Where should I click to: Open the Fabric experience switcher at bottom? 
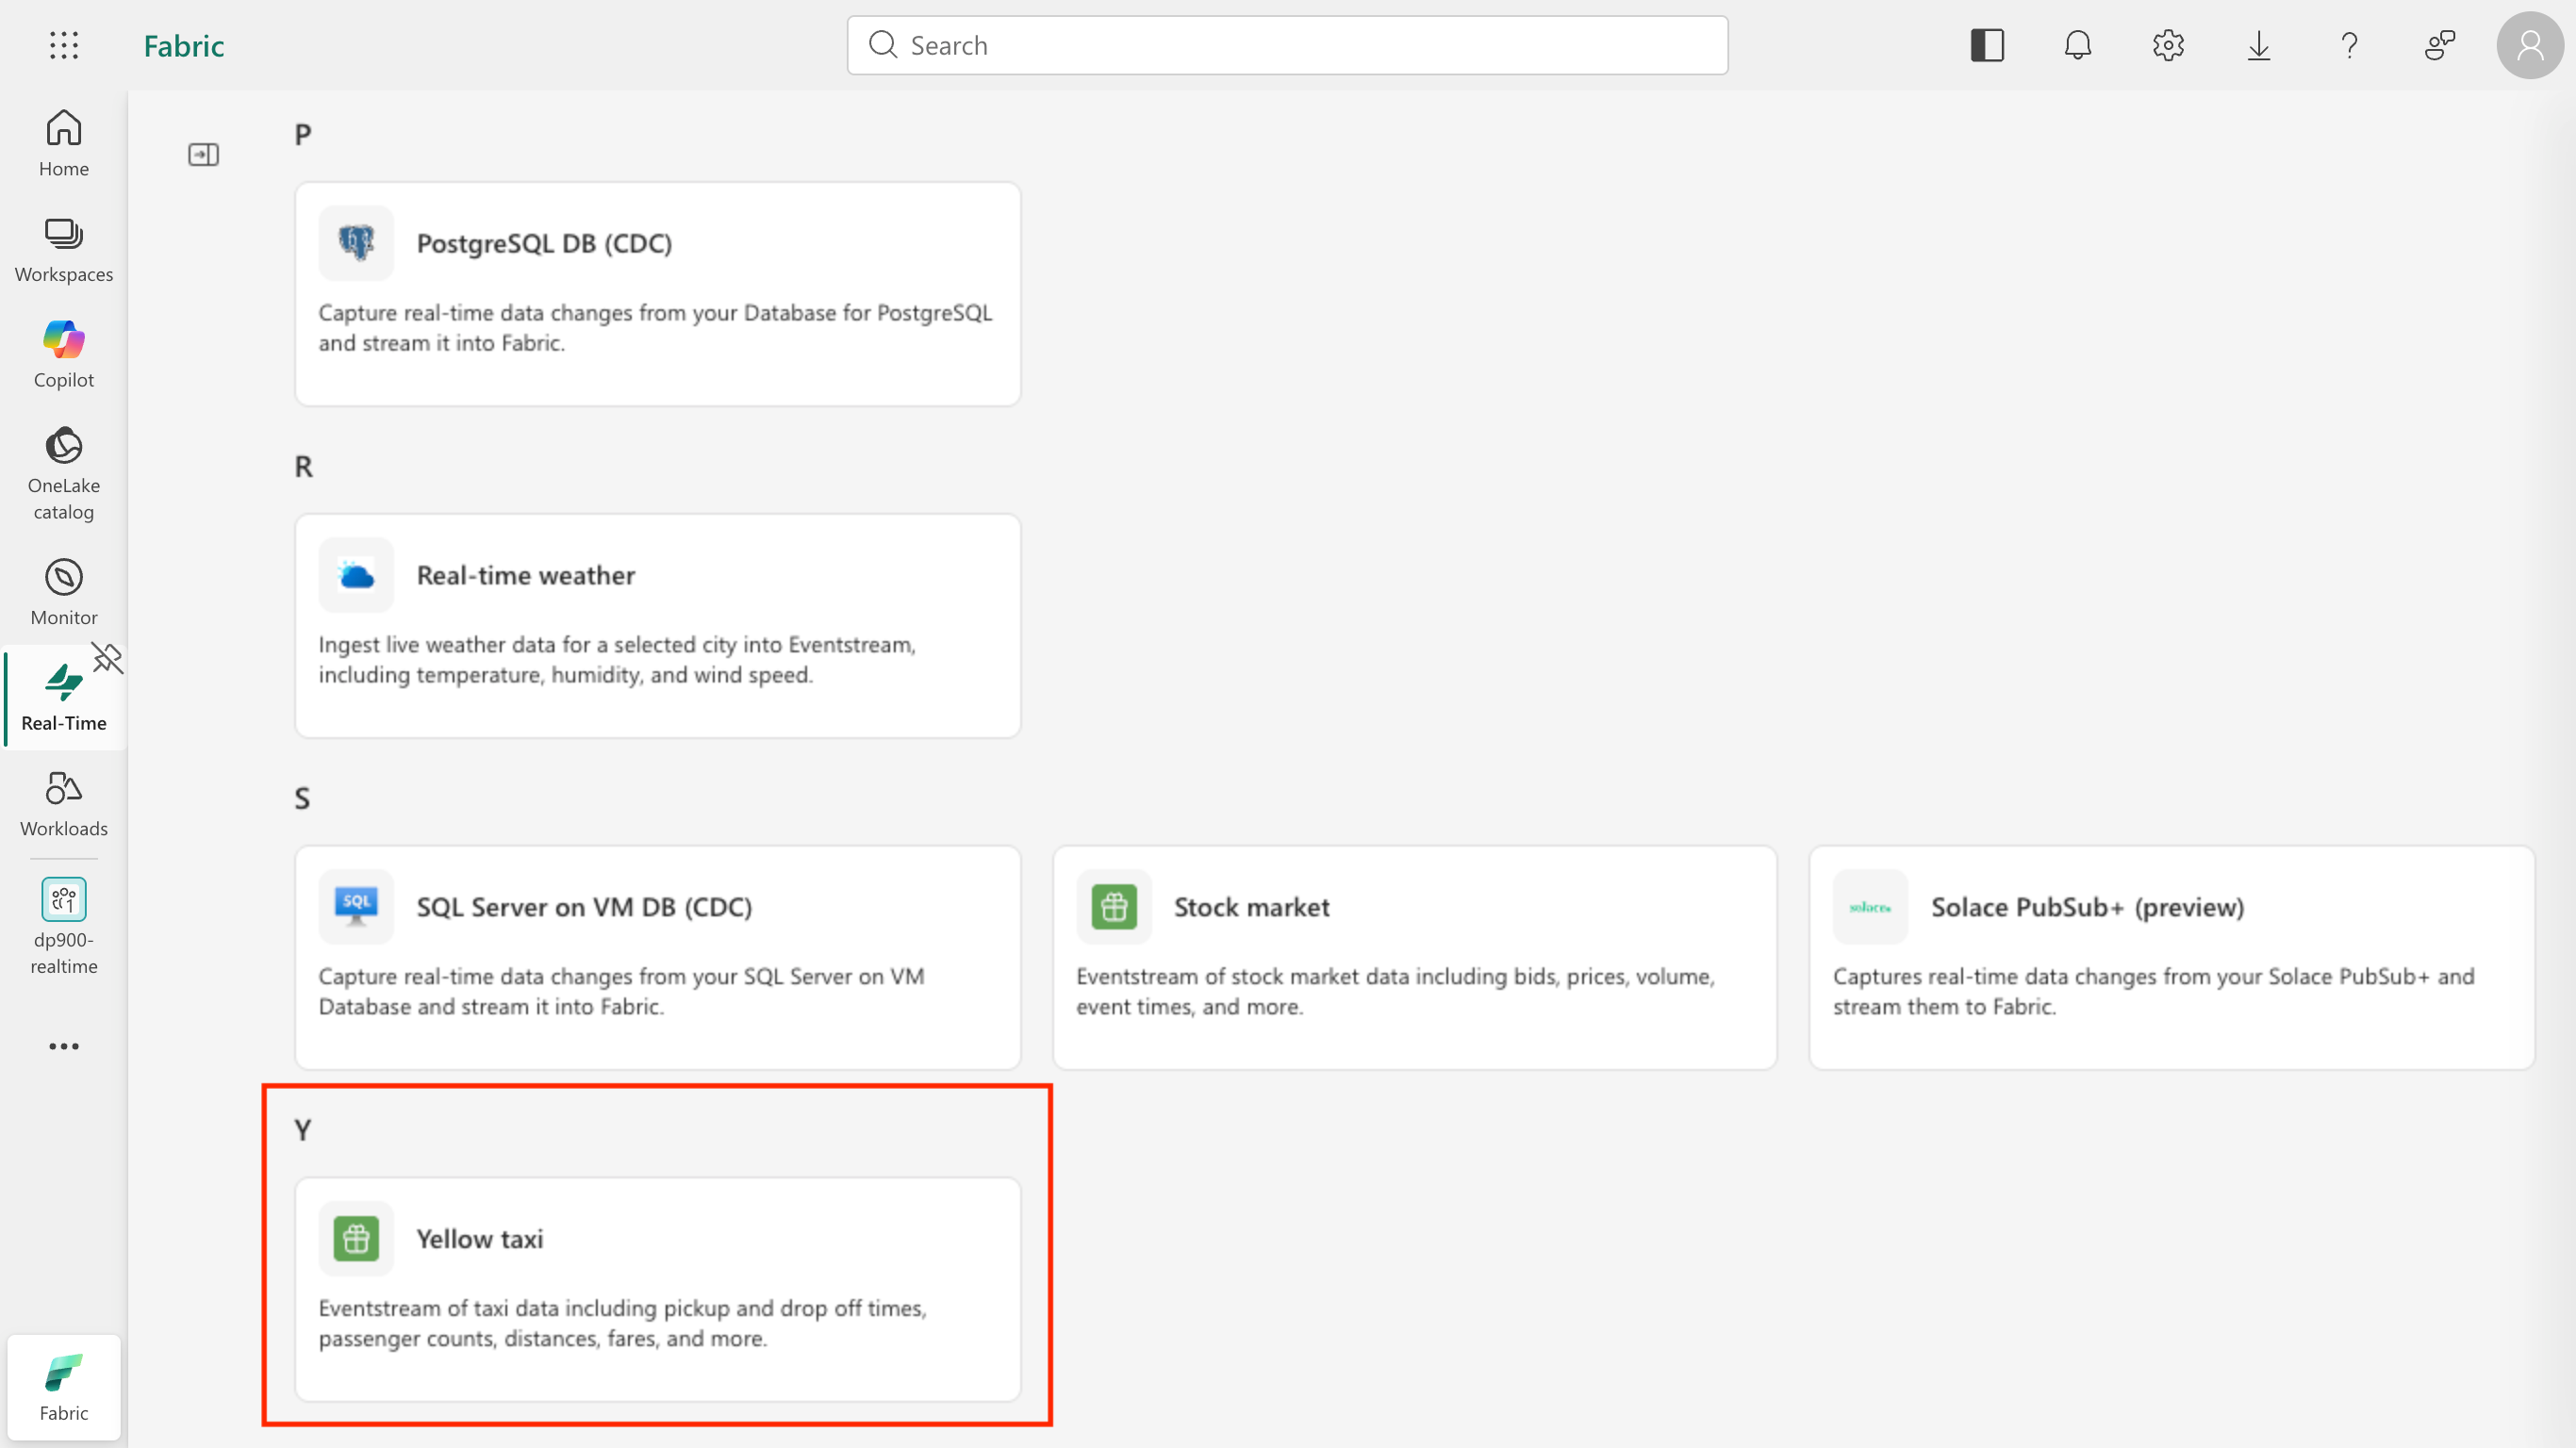[64, 1386]
